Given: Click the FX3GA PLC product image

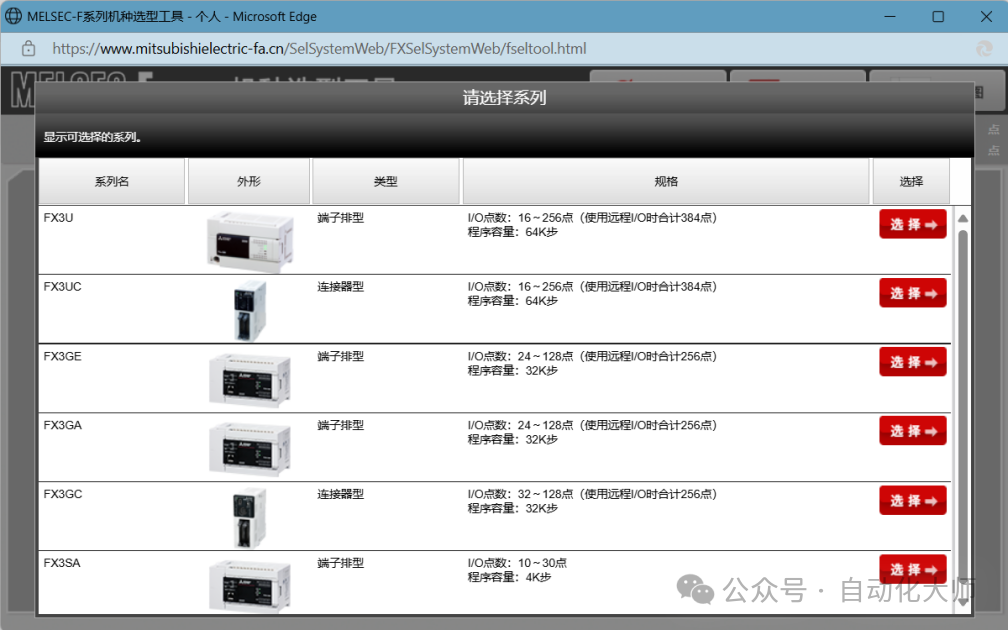Looking at the screenshot, I should 249,449.
